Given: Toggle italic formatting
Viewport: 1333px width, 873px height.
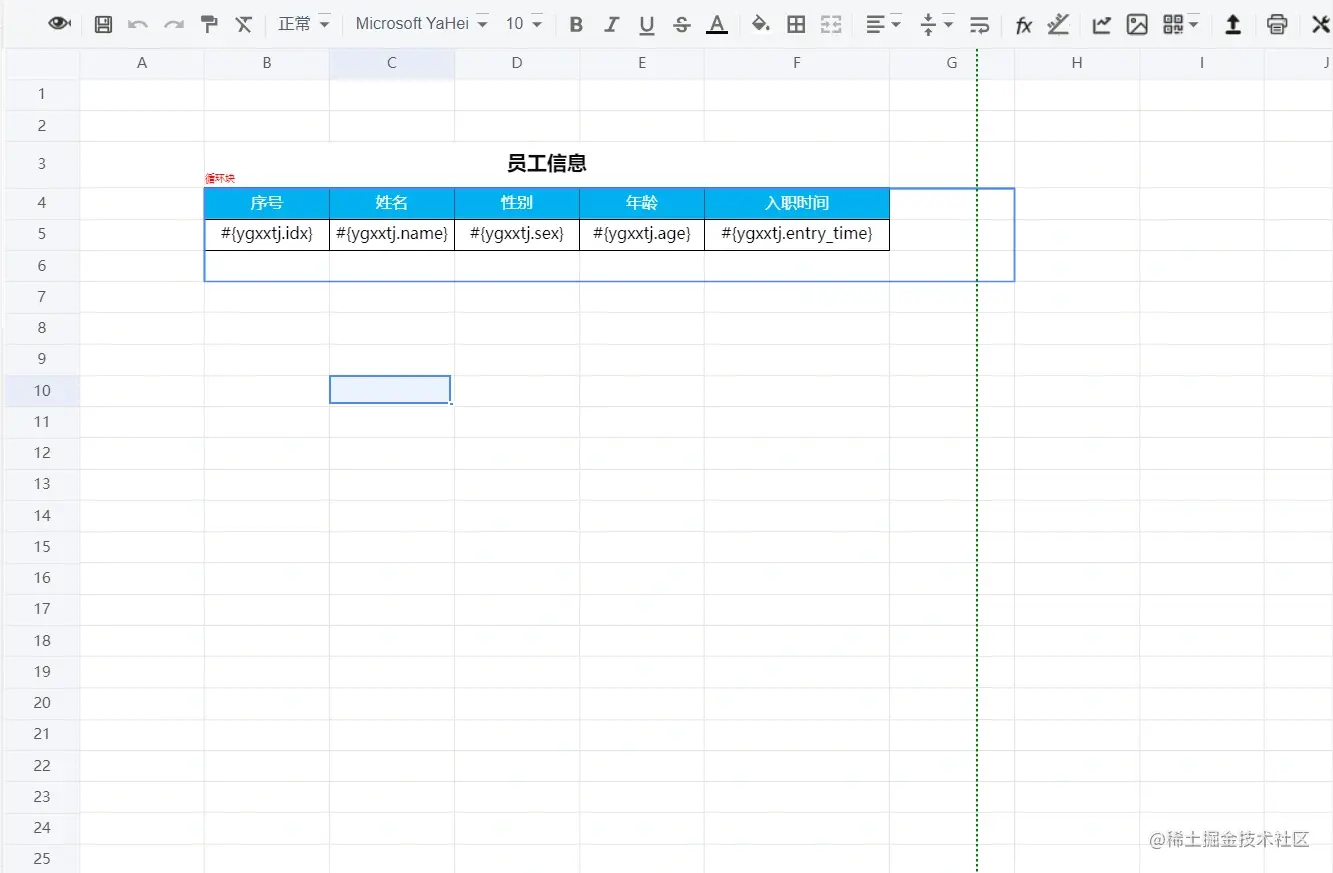Looking at the screenshot, I should (612, 24).
